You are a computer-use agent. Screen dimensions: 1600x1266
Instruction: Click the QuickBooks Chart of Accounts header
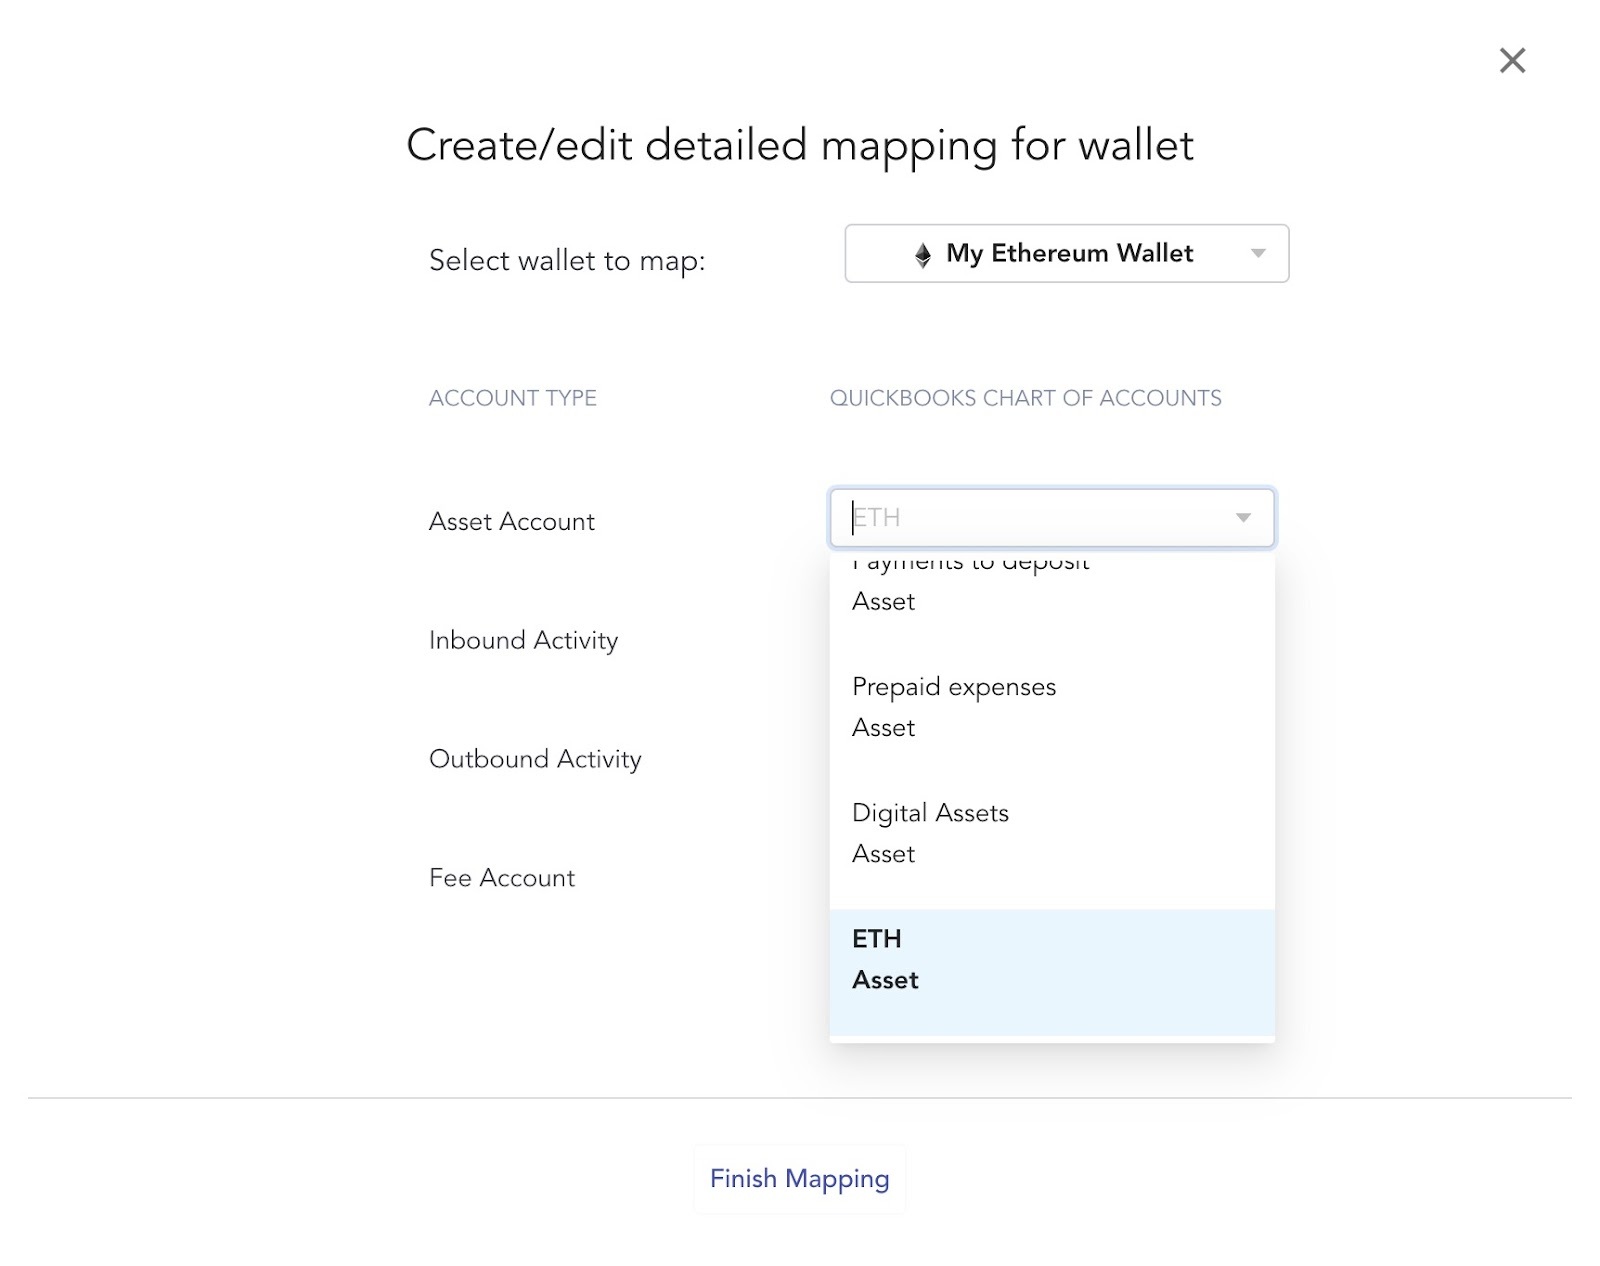point(1025,398)
